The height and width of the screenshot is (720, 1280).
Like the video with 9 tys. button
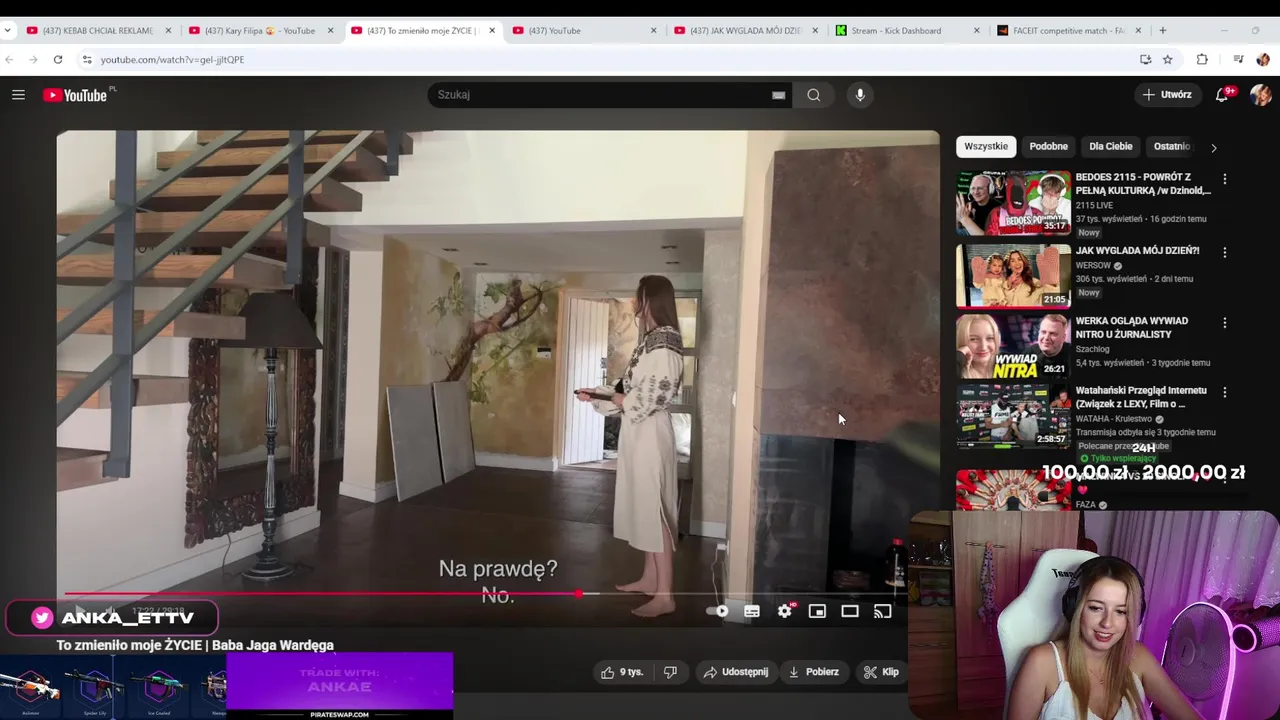coord(622,672)
